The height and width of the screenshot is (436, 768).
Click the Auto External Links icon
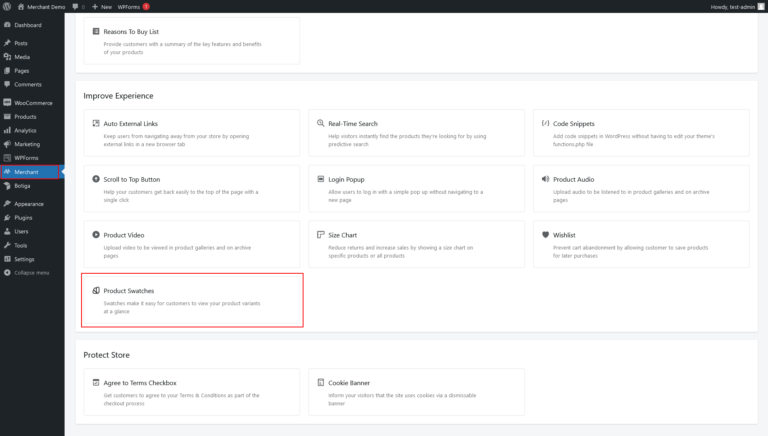[x=96, y=123]
